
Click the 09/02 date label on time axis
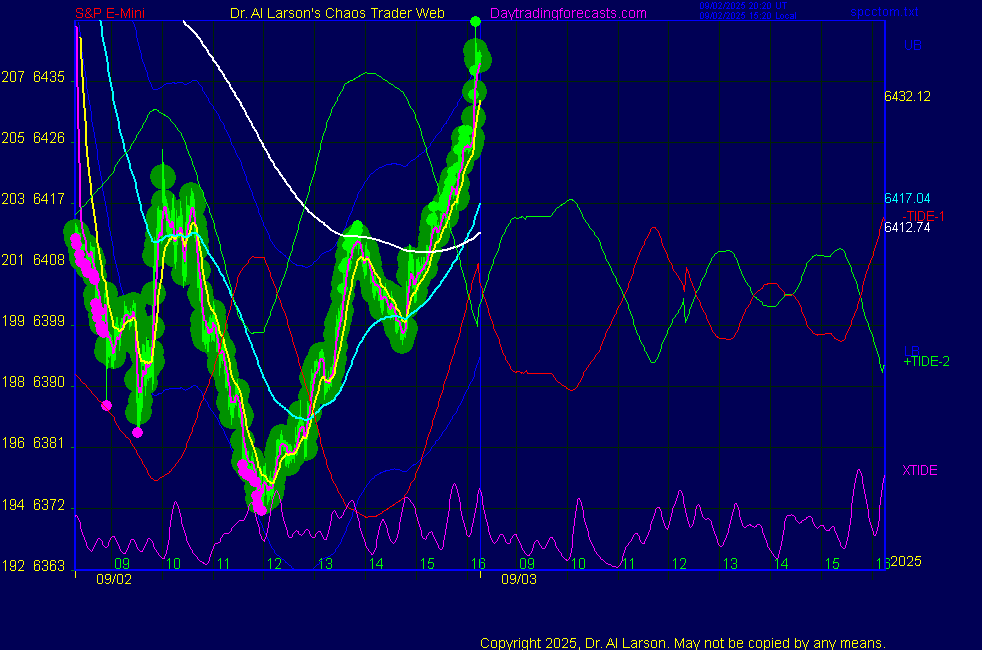coord(113,579)
